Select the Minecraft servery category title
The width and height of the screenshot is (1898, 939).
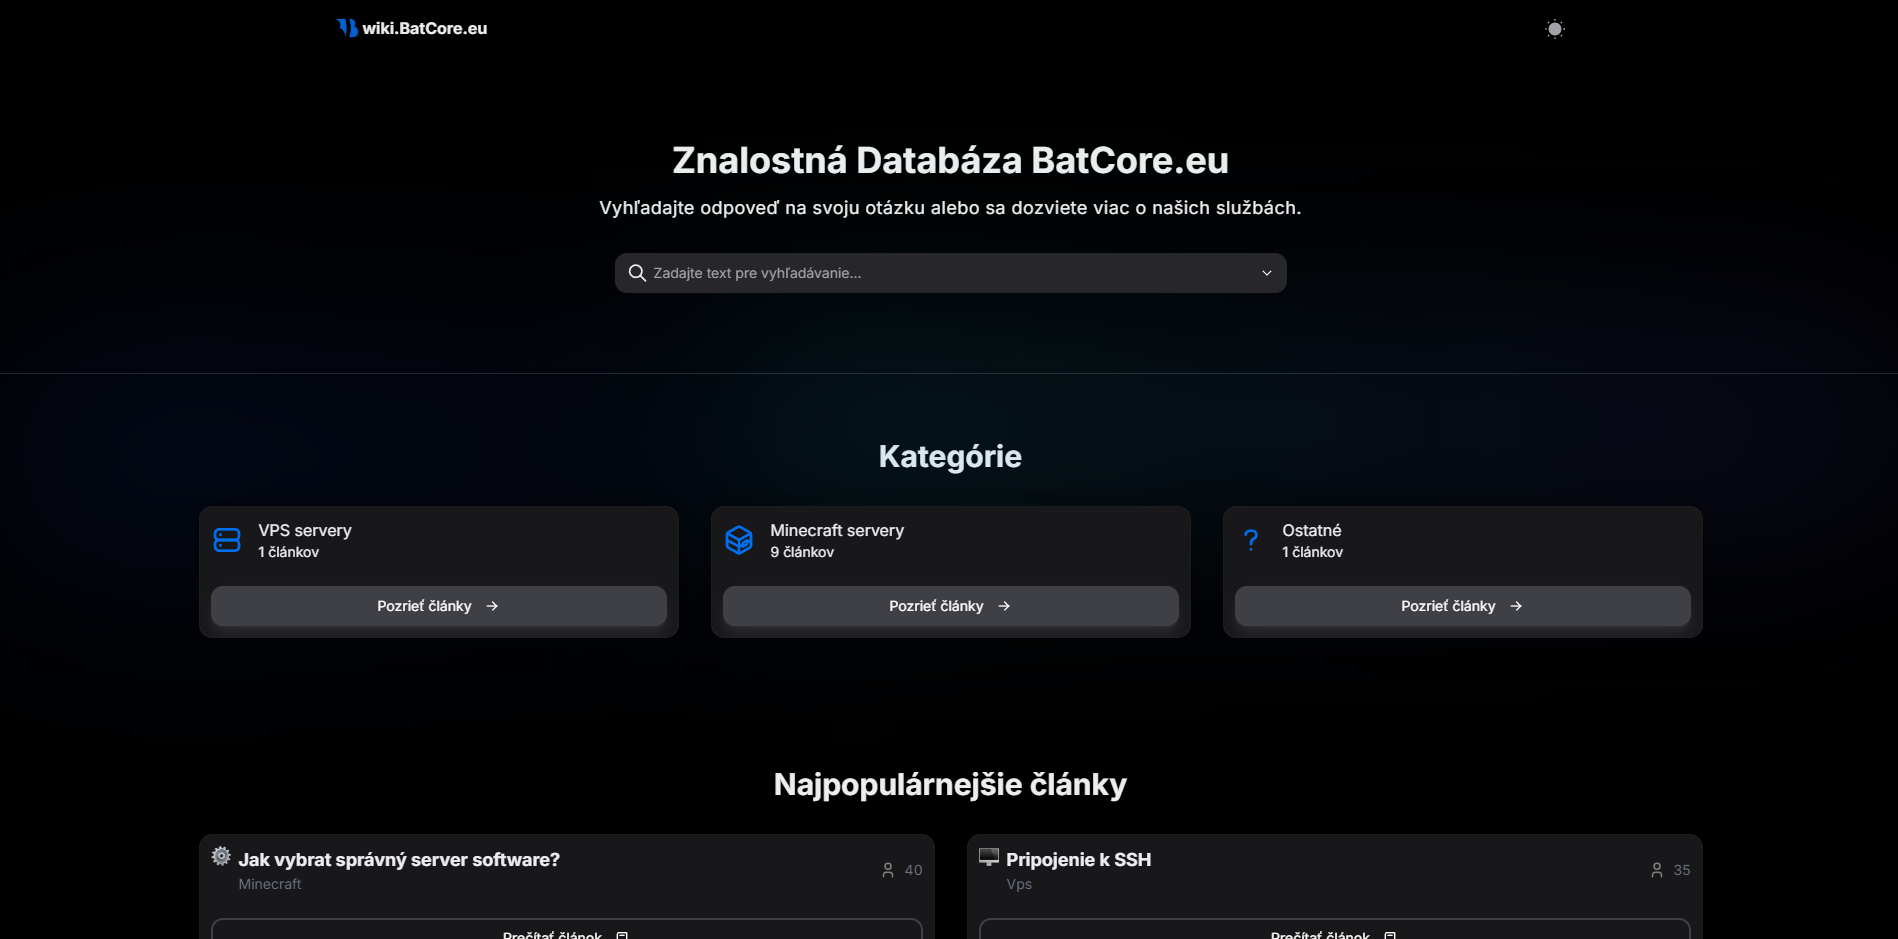click(x=837, y=530)
